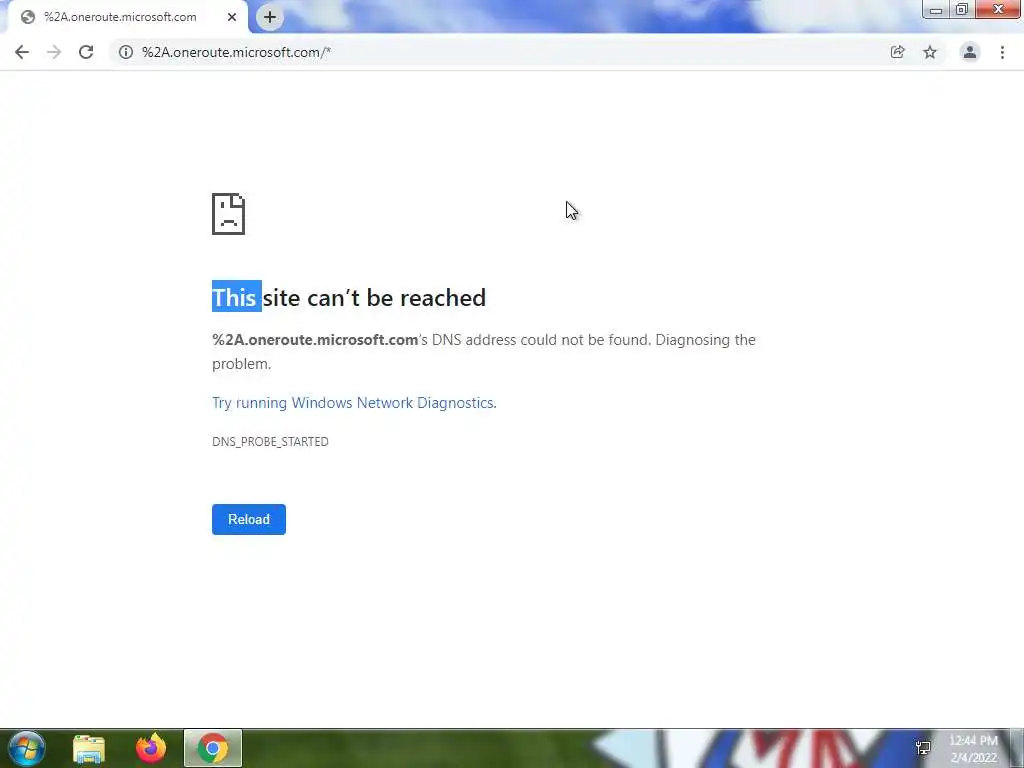Click Chrome icon on the taskbar
Viewport: 1024px width, 768px height.
click(x=213, y=748)
